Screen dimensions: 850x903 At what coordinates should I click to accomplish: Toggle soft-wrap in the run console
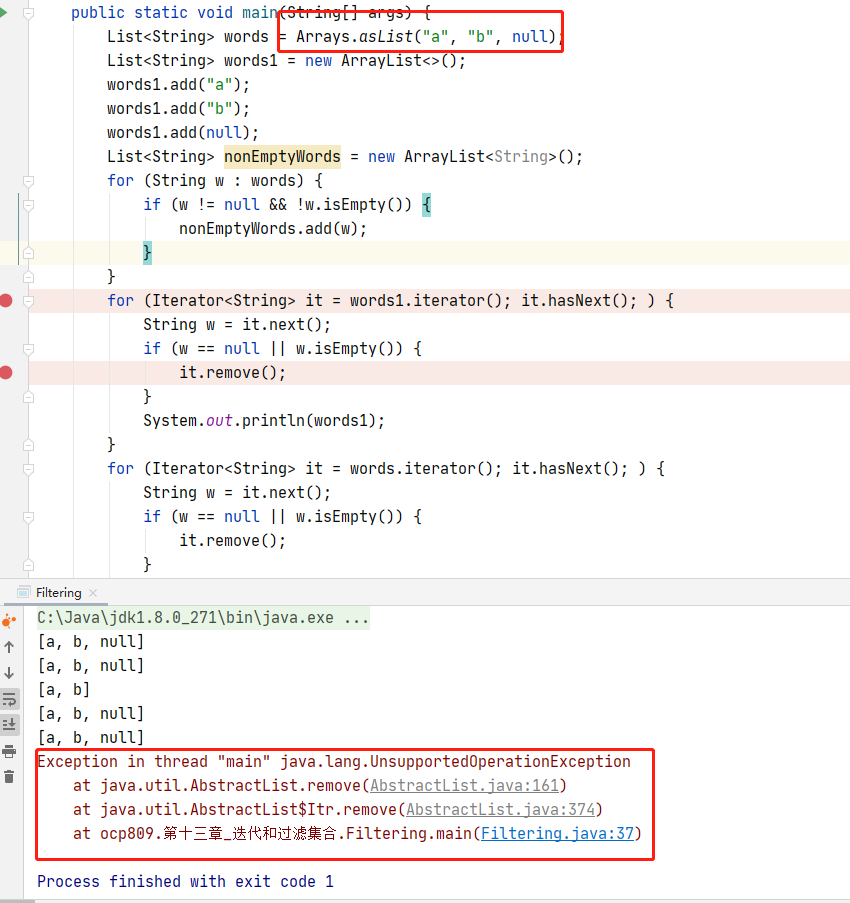click(9, 699)
